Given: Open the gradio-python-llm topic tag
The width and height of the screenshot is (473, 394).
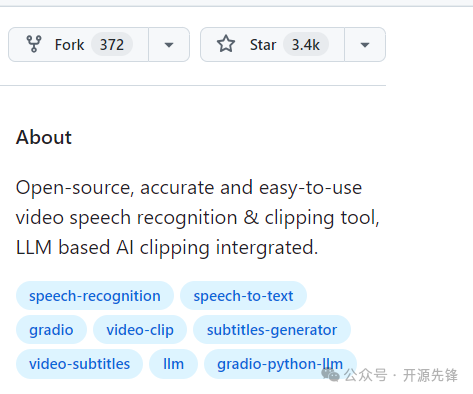Looking at the screenshot, I should 280,364.
